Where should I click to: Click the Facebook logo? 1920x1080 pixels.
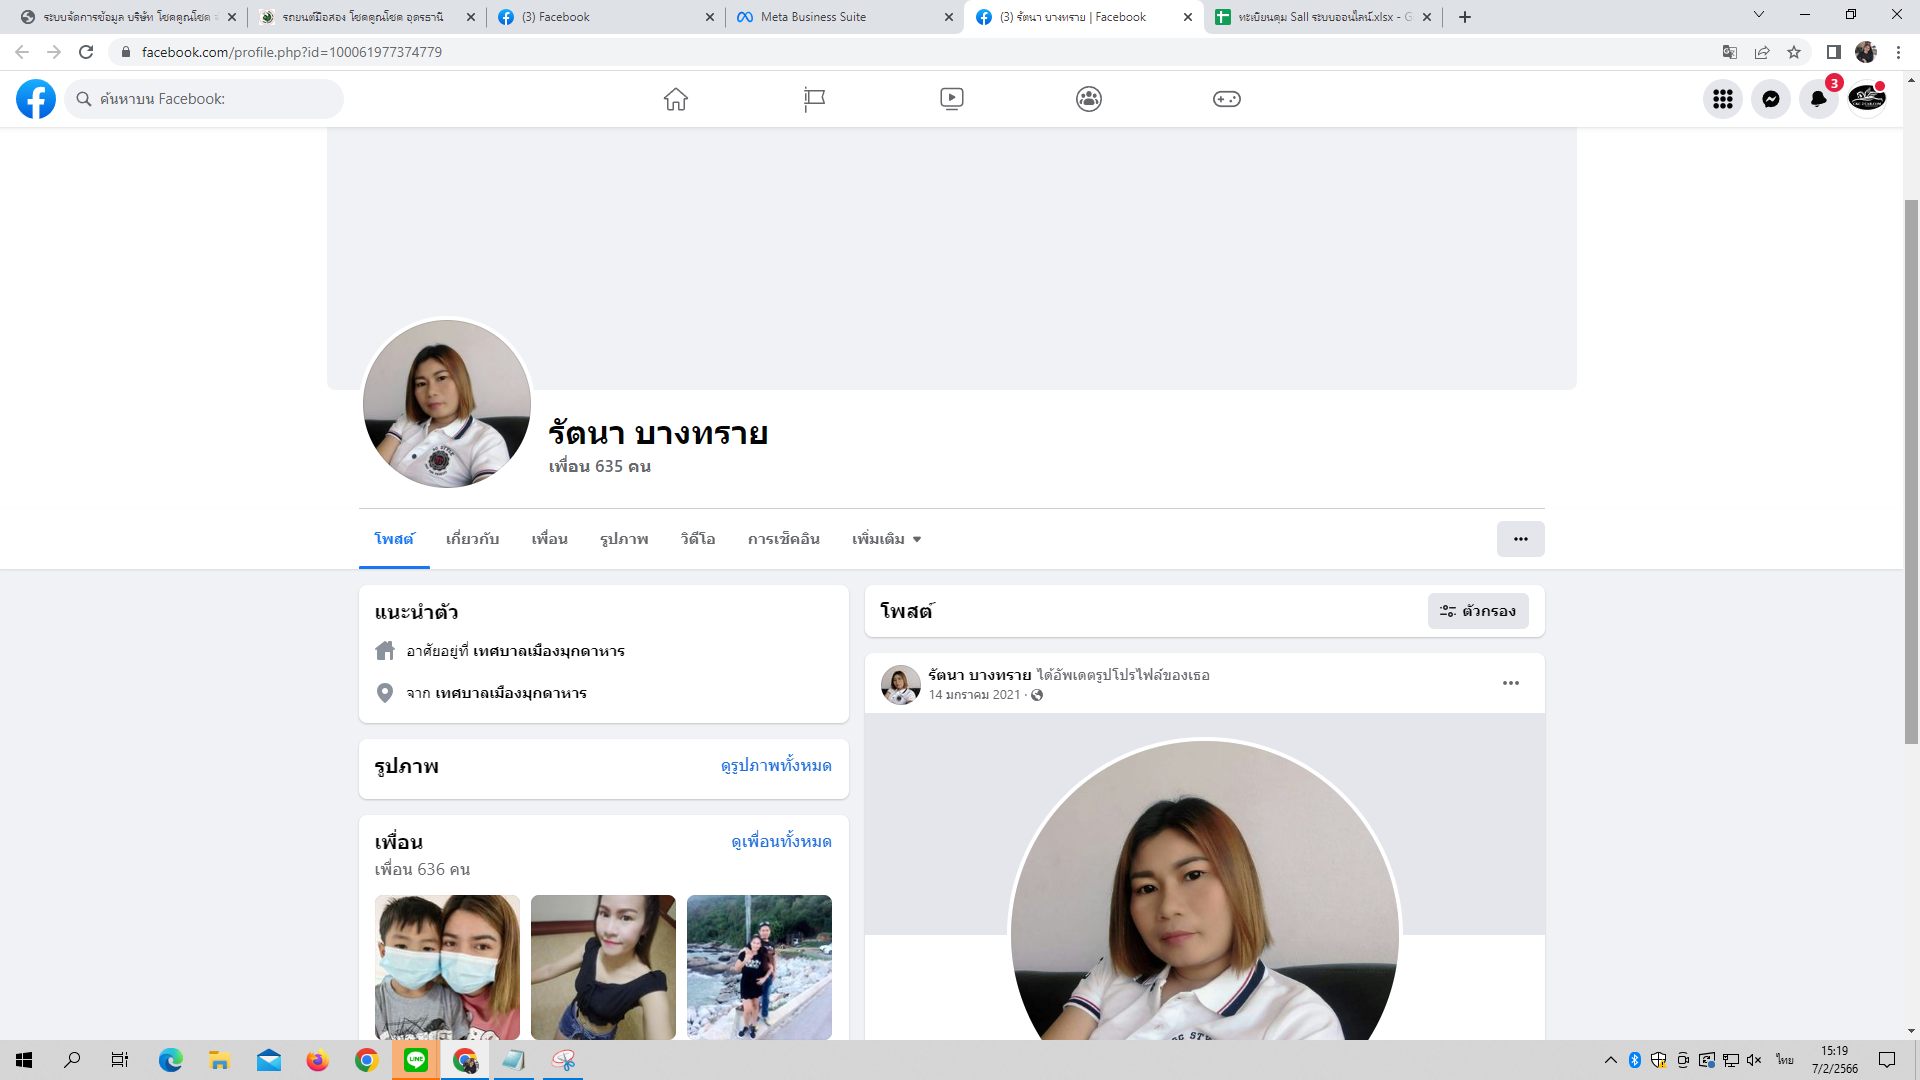click(36, 99)
